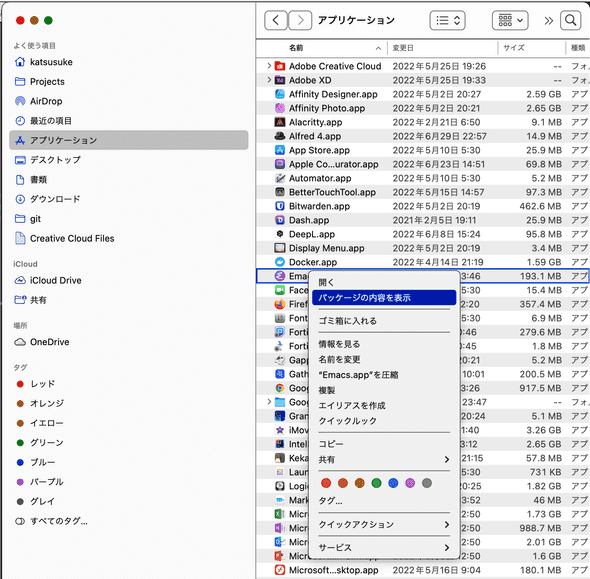The width and height of the screenshot is (590, 579).
Task: Open クイックアクション submenu
Action: pyautogui.click(x=384, y=524)
